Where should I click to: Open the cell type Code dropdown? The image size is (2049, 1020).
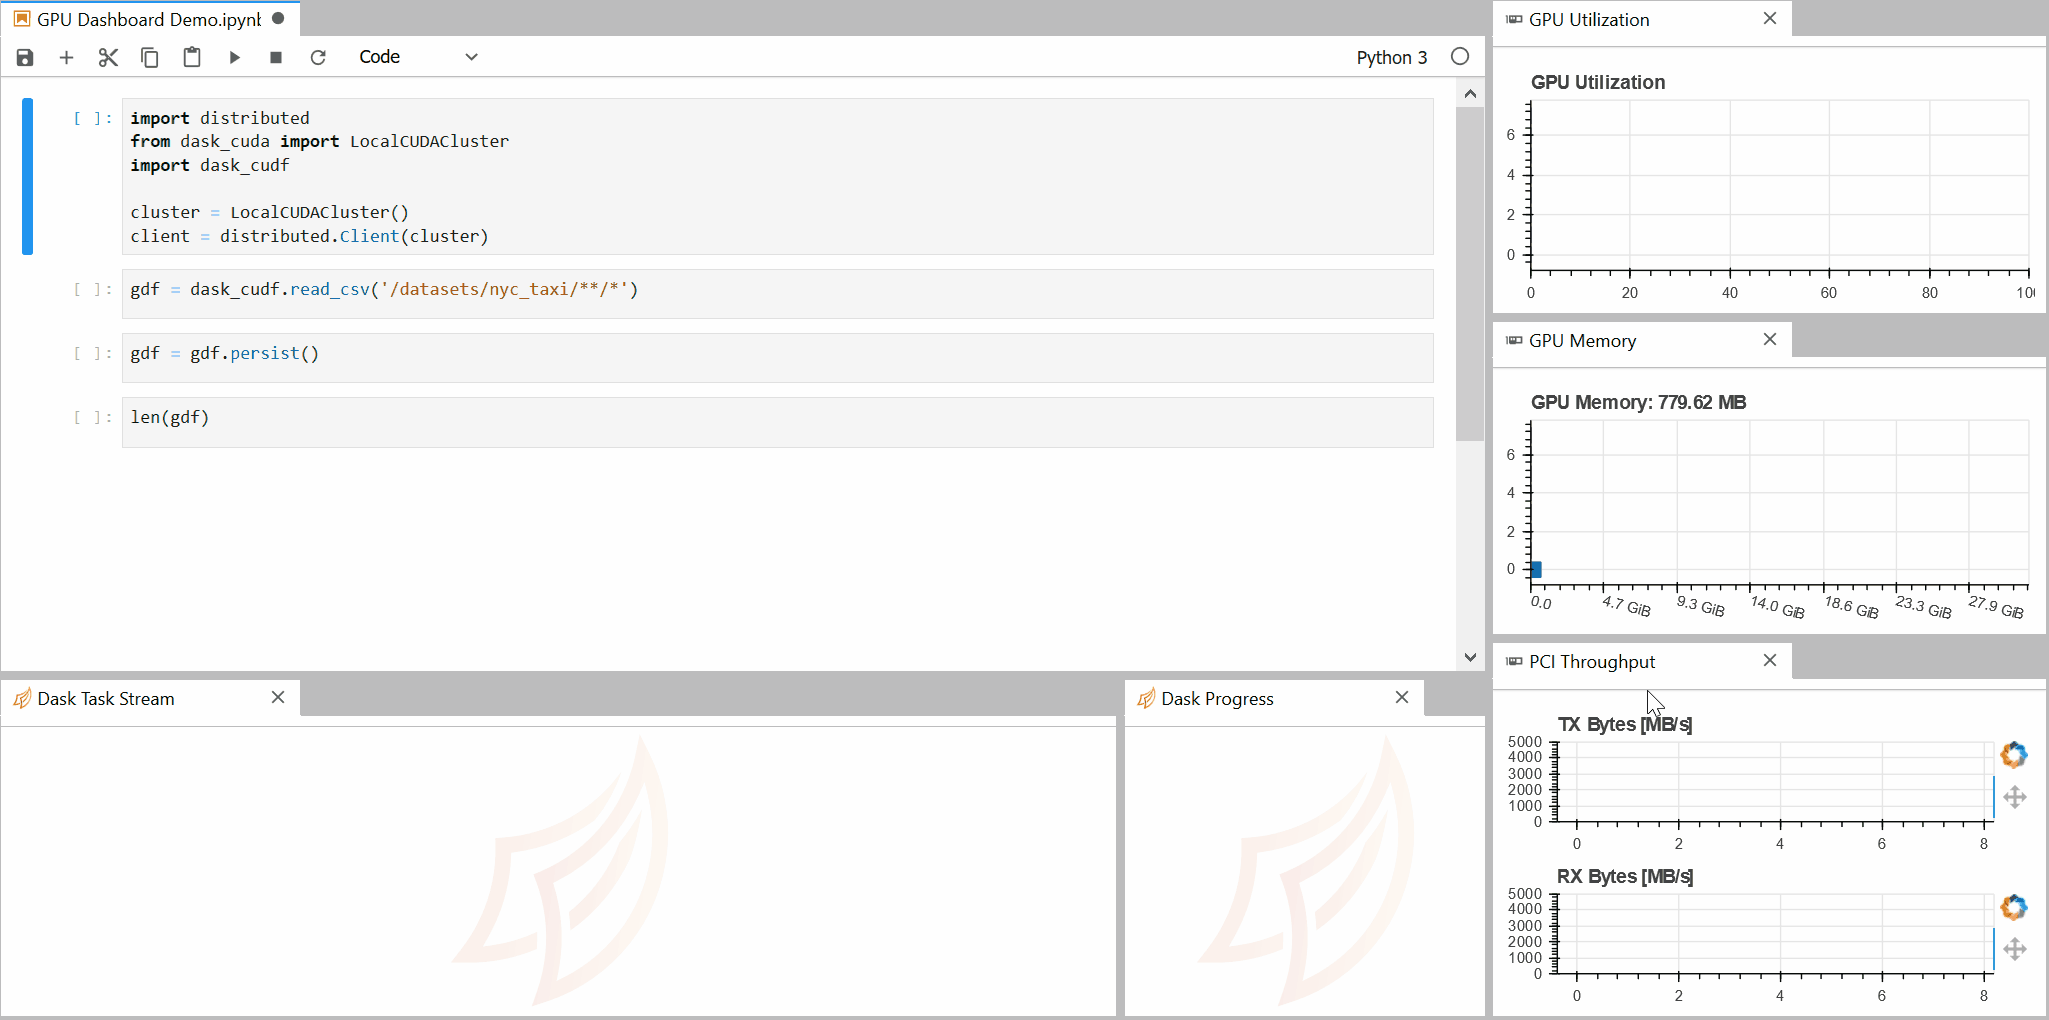pyautogui.click(x=418, y=57)
